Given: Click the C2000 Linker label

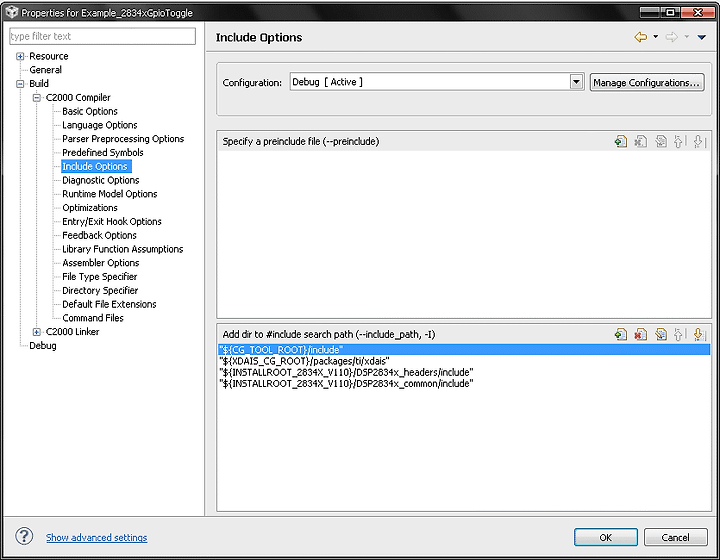Looking at the screenshot, I should click(x=73, y=331).
